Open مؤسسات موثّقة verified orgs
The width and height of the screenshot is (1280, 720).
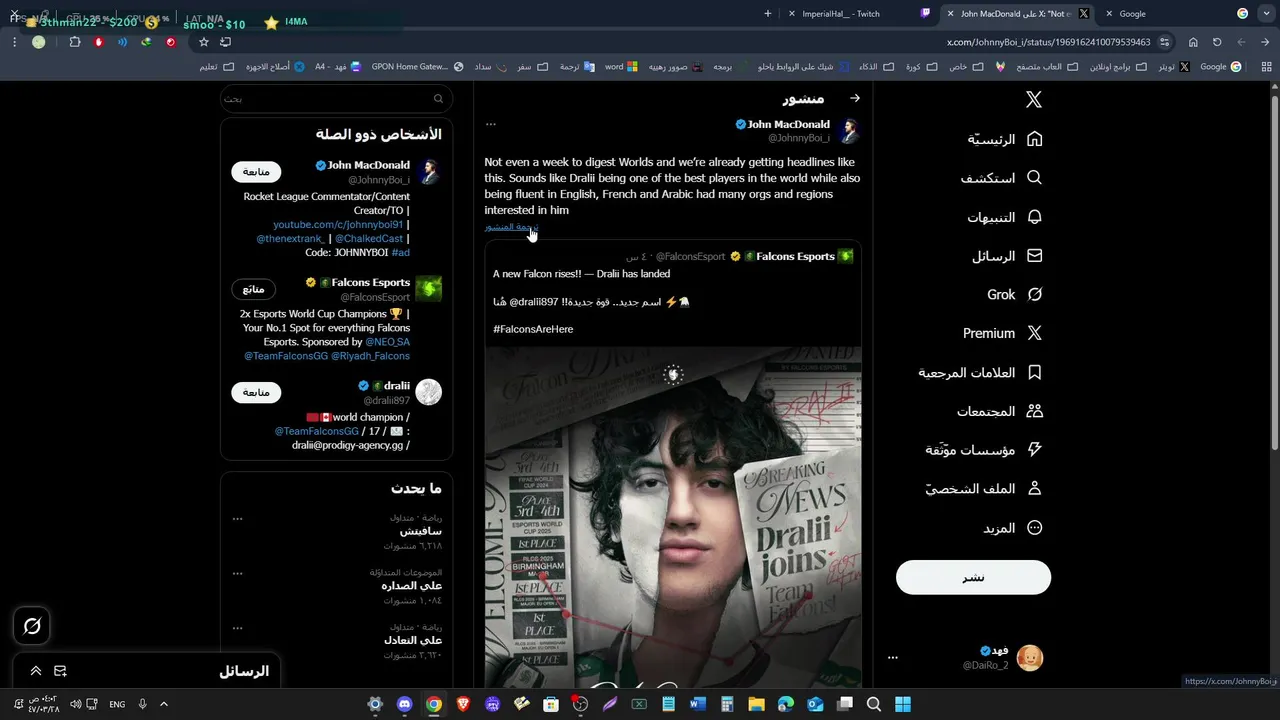coord(983,450)
